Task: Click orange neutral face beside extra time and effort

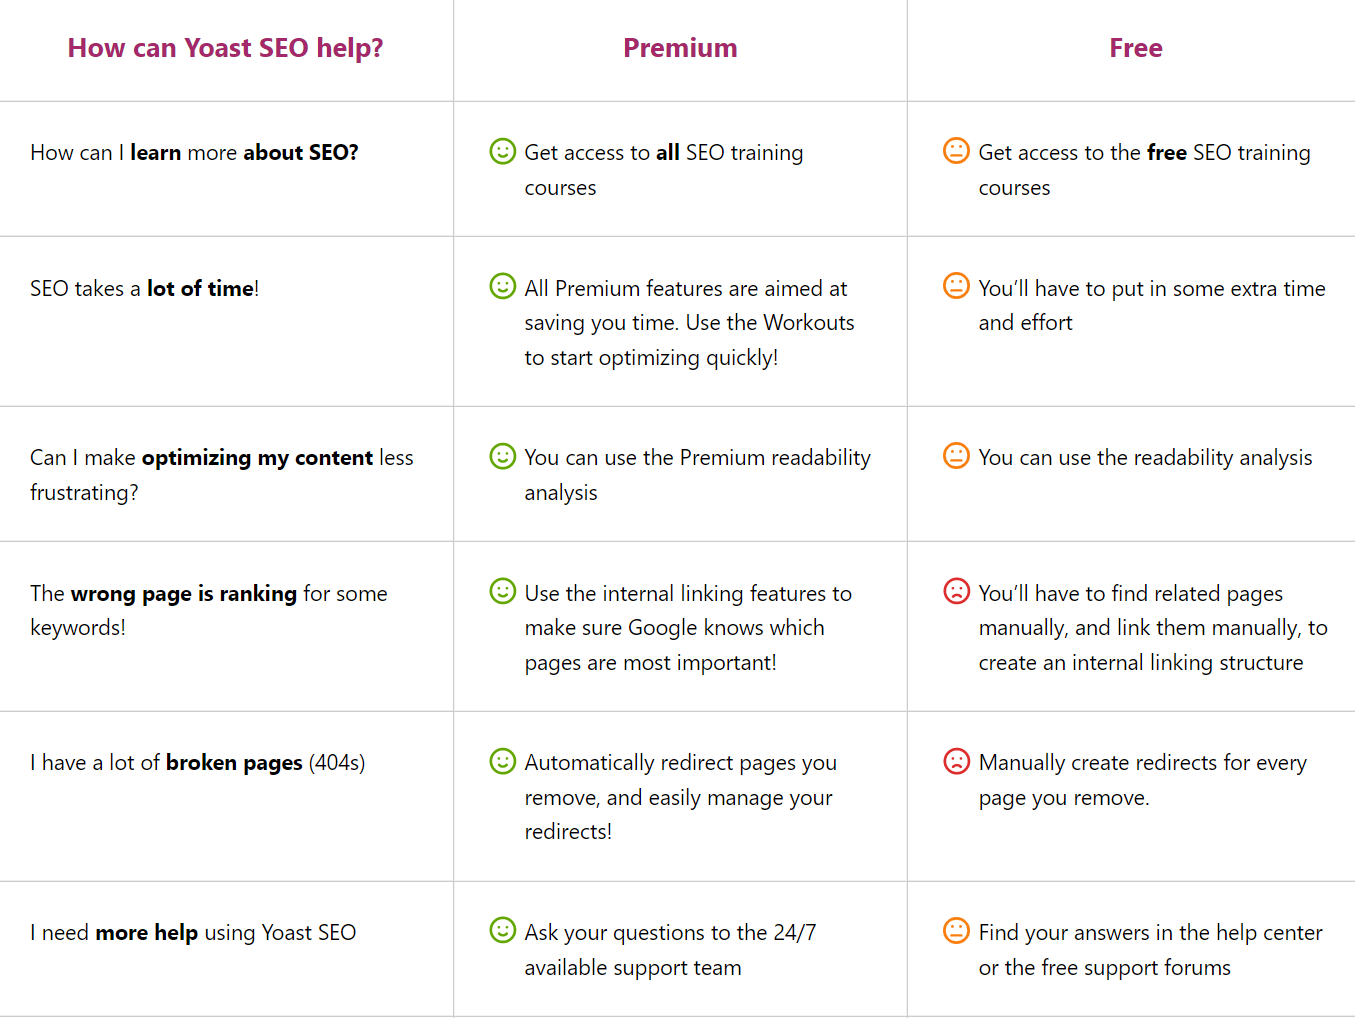Action: point(956,286)
